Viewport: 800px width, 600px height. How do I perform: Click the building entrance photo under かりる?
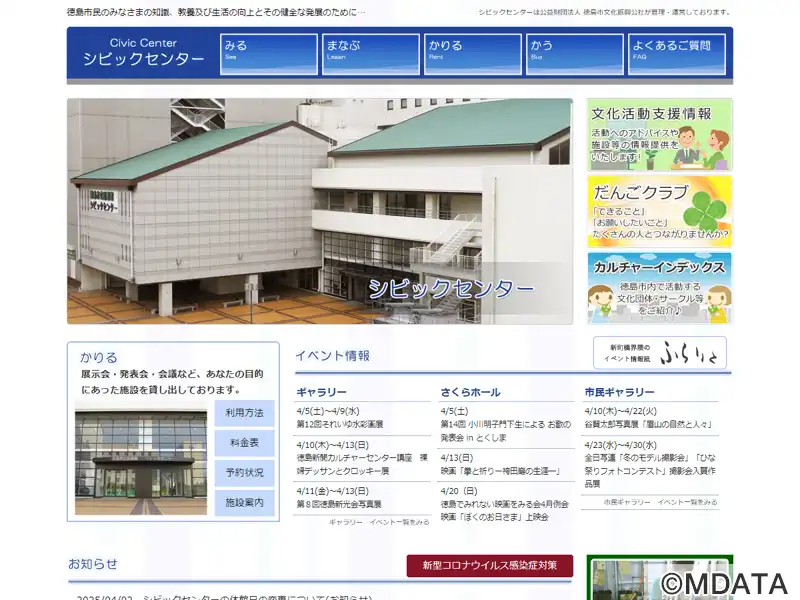[141, 458]
